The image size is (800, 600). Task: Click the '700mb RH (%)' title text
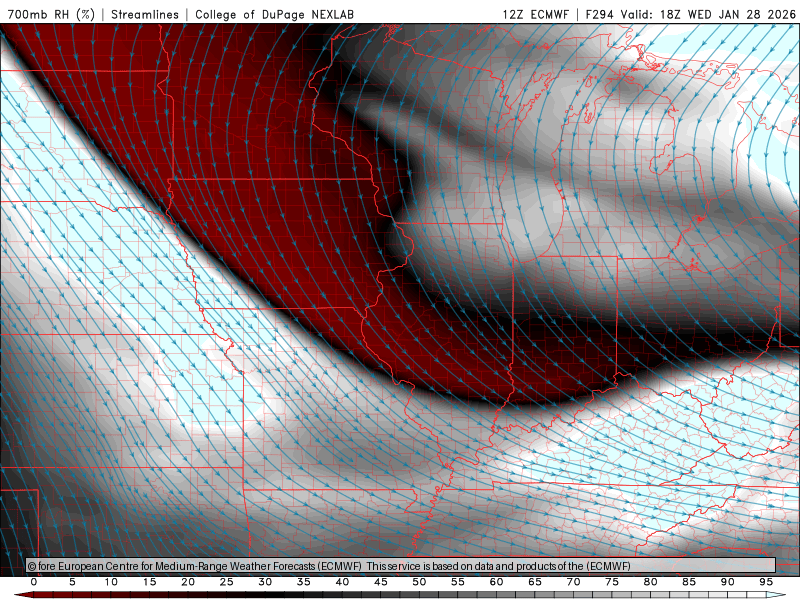click(51, 14)
